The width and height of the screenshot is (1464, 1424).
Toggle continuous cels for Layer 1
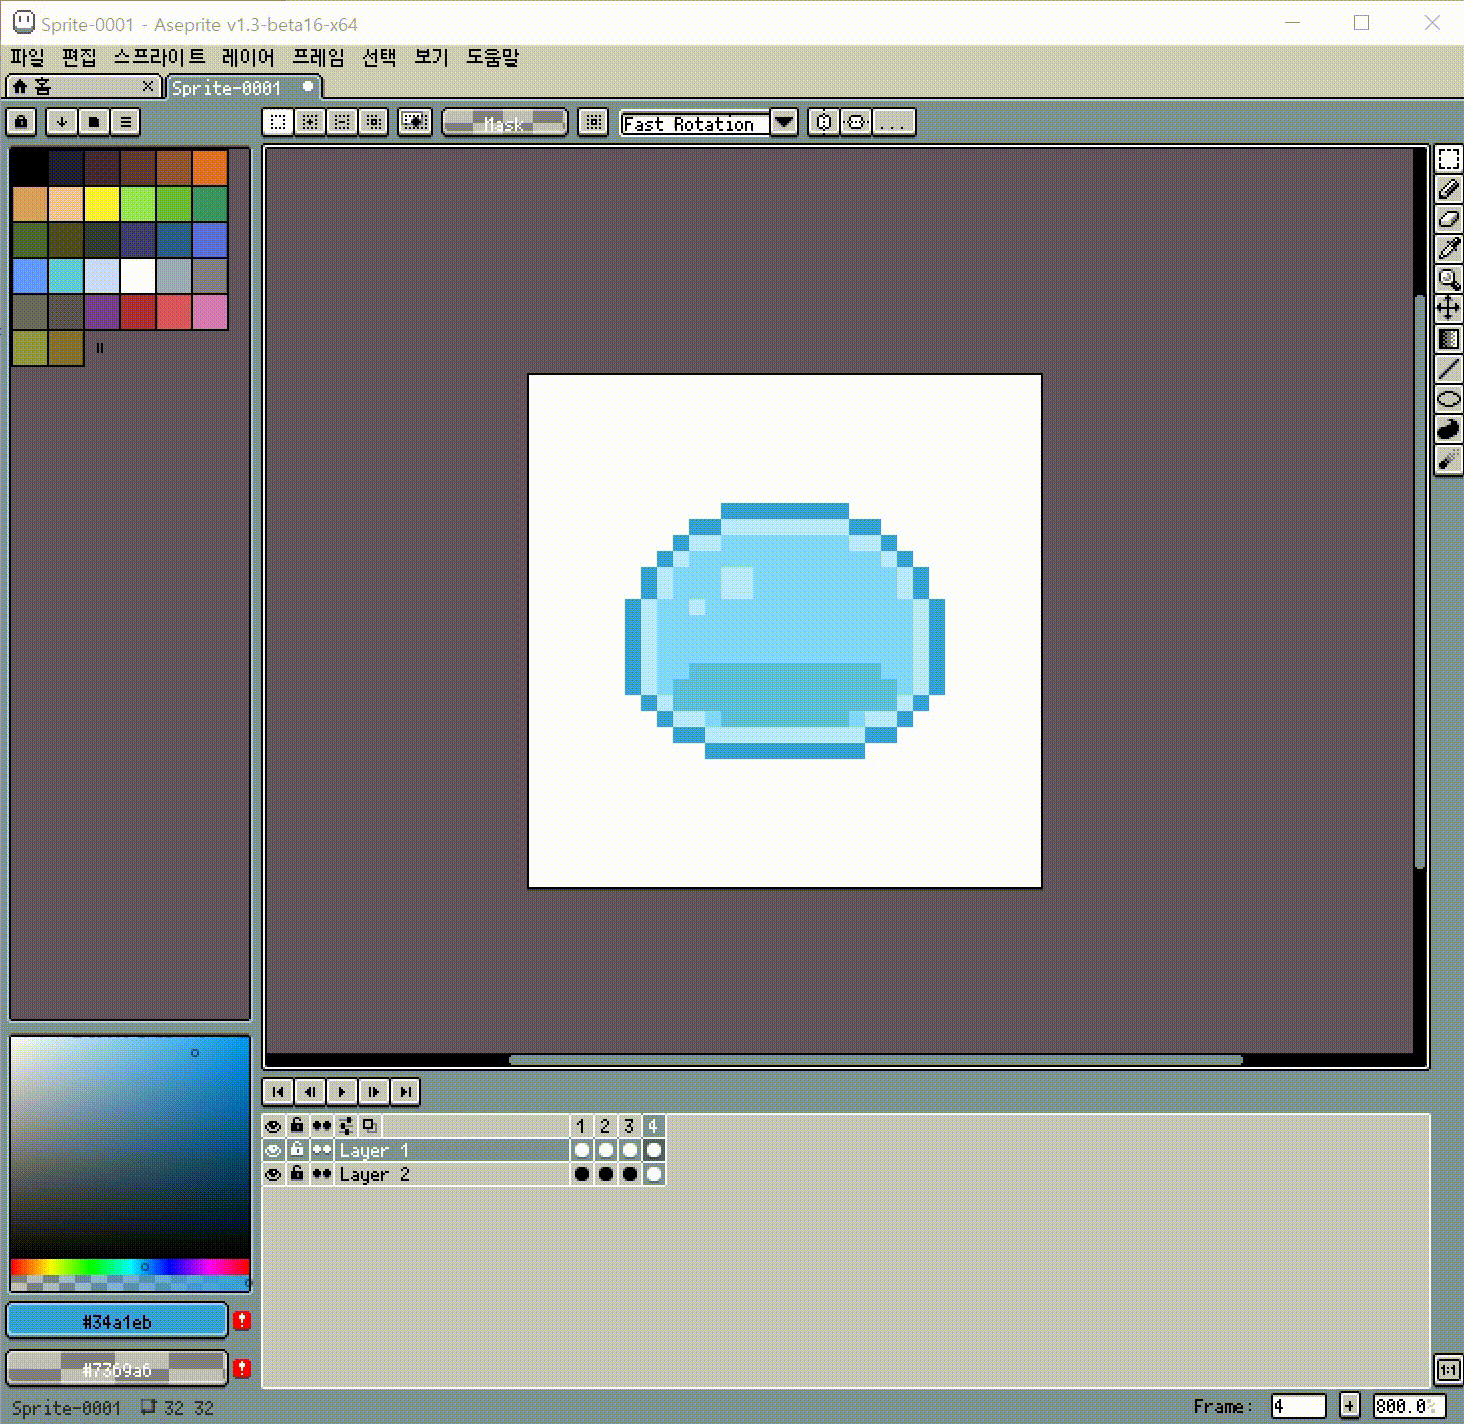(x=321, y=1150)
